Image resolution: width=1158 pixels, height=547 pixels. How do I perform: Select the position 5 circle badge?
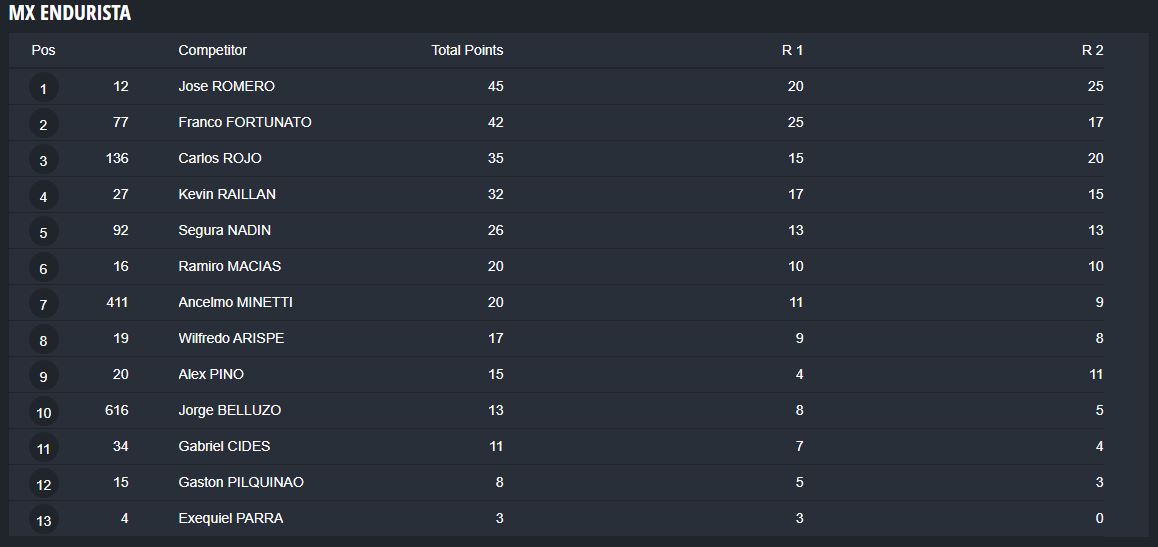(44, 232)
